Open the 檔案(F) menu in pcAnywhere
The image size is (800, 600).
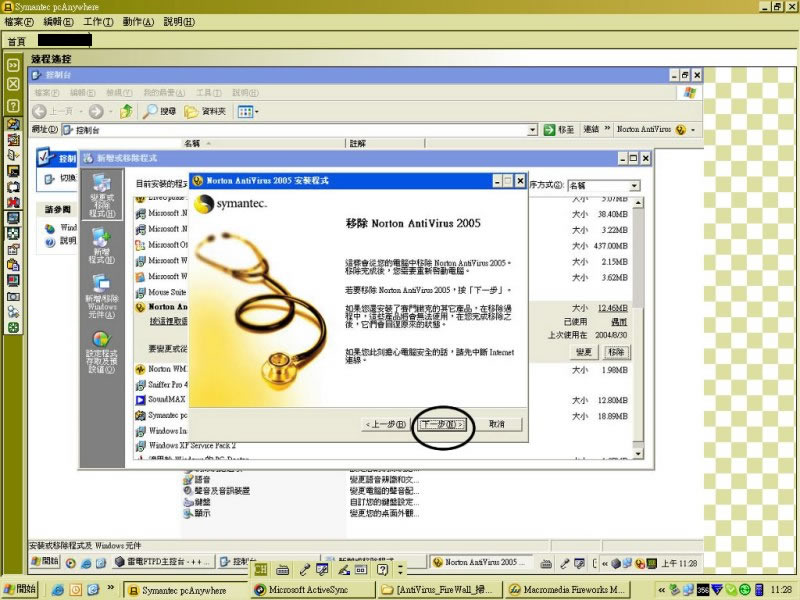click(19, 22)
